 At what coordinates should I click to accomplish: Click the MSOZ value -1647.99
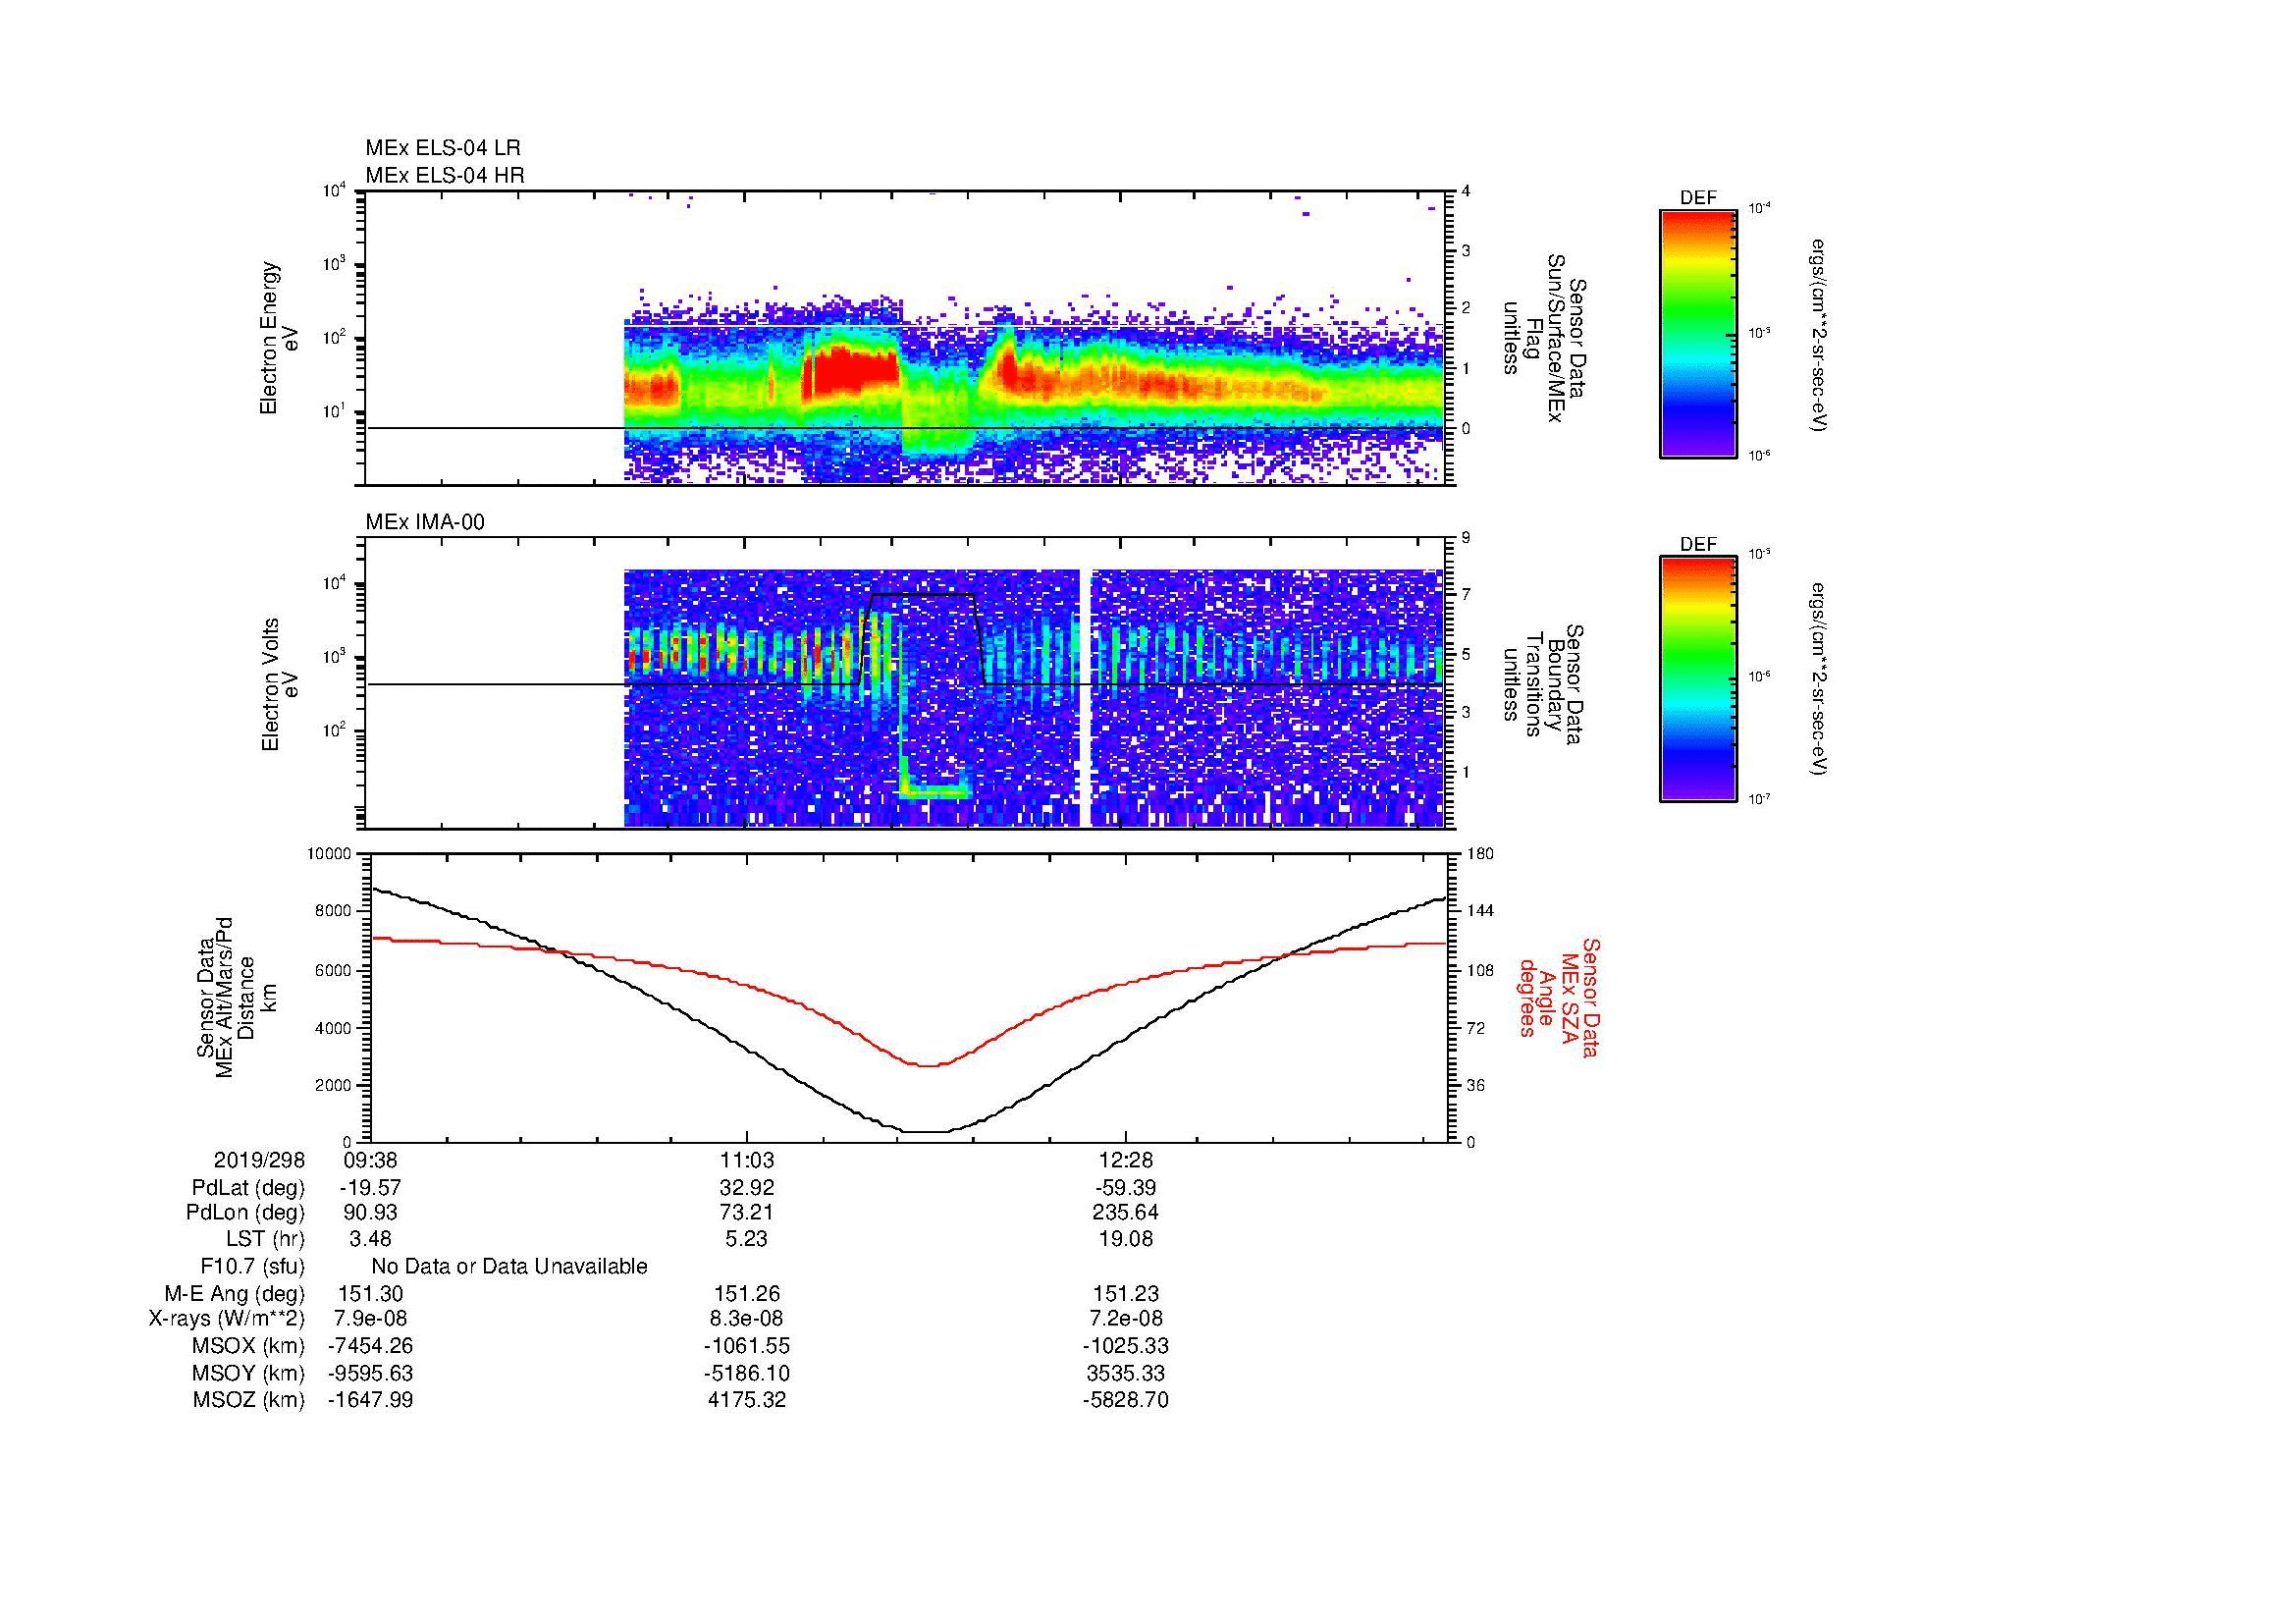pyautogui.click(x=370, y=1400)
